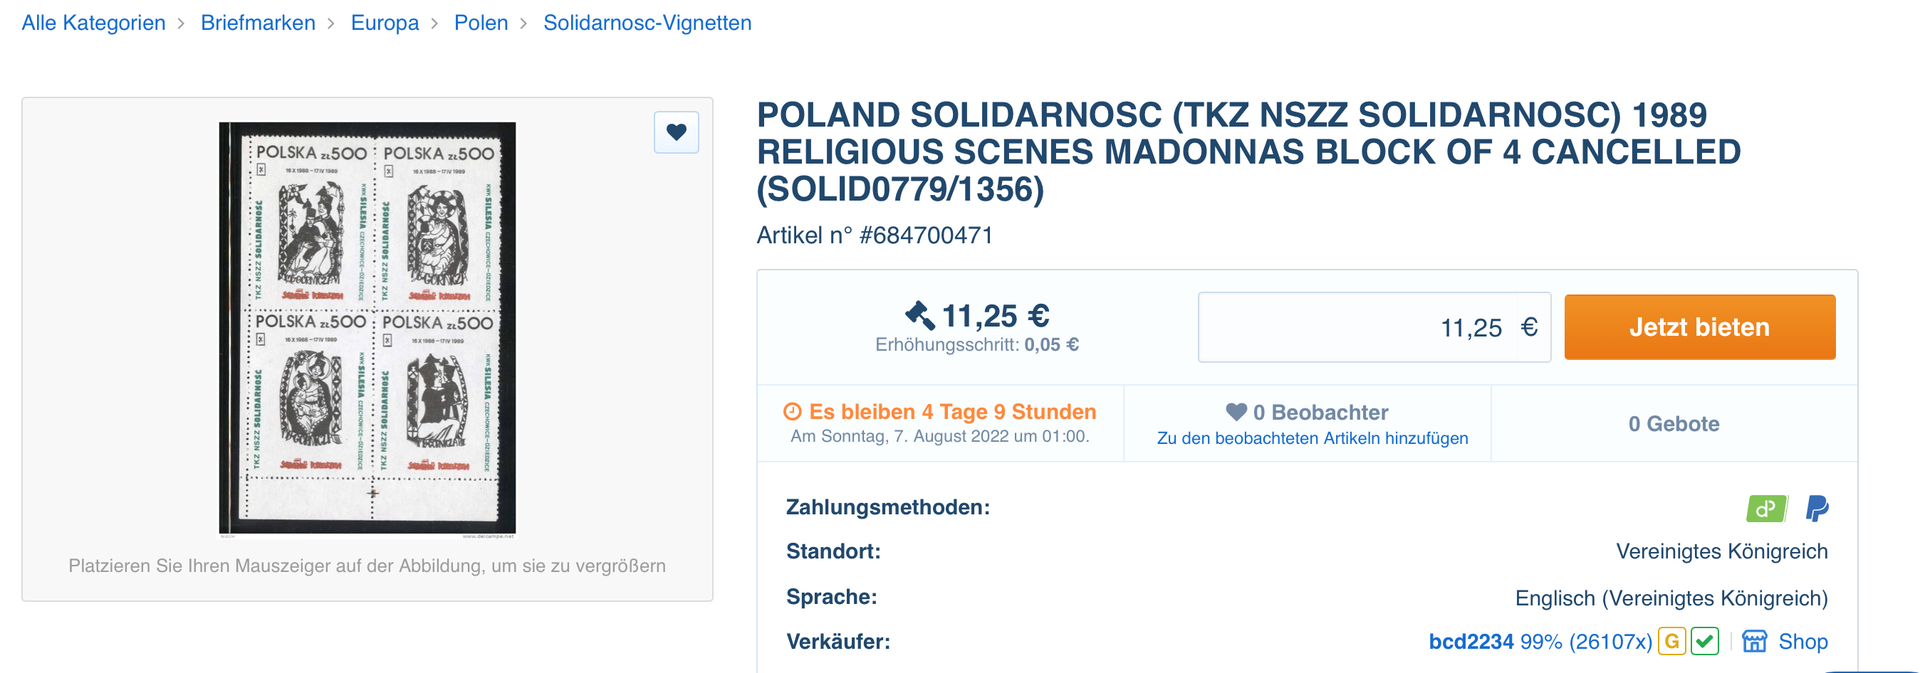Click the green verified checkmark badge
The height and width of the screenshot is (673, 1920).
point(1705,641)
